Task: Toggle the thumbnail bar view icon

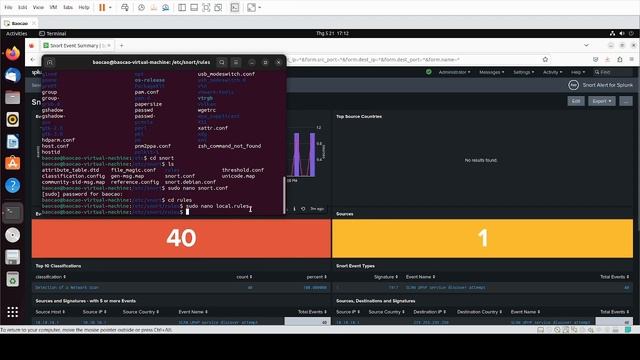Action: click(194, 7)
